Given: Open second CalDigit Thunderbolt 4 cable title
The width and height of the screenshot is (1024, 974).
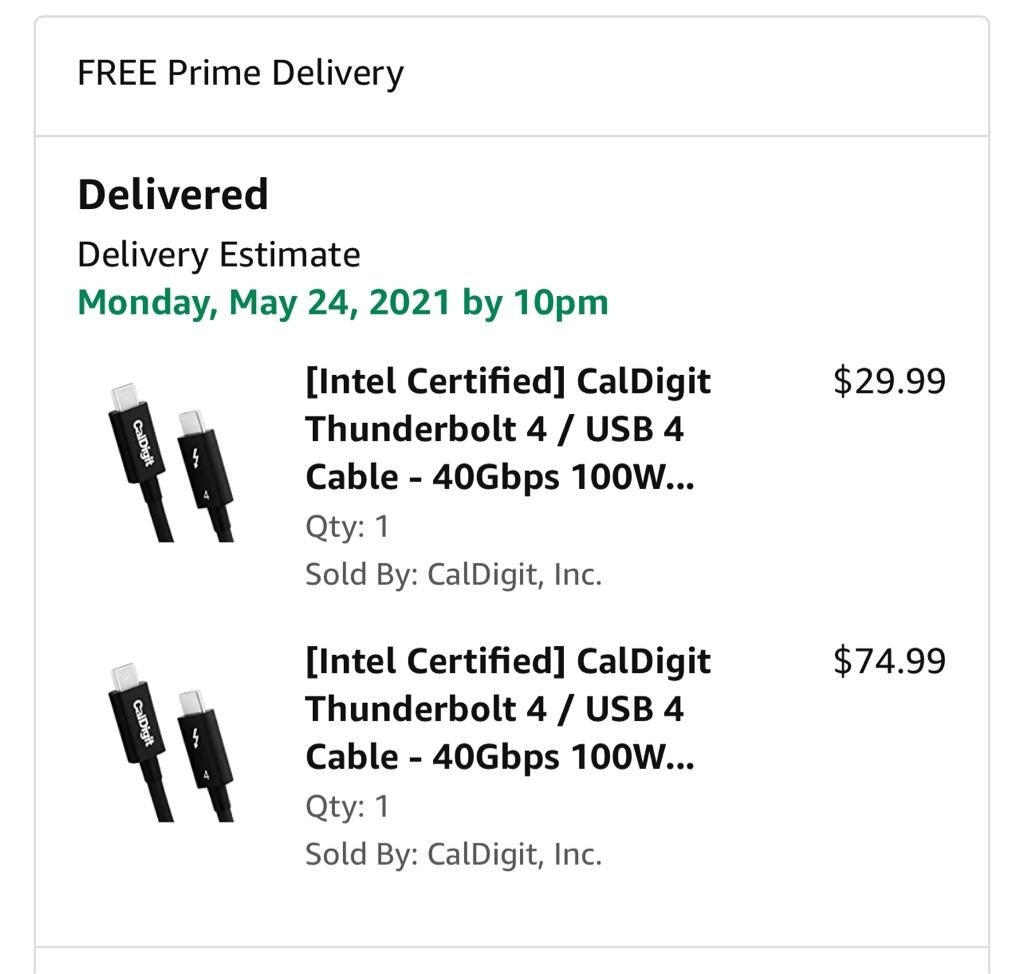Looking at the screenshot, I should pyautogui.click(x=508, y=709).
